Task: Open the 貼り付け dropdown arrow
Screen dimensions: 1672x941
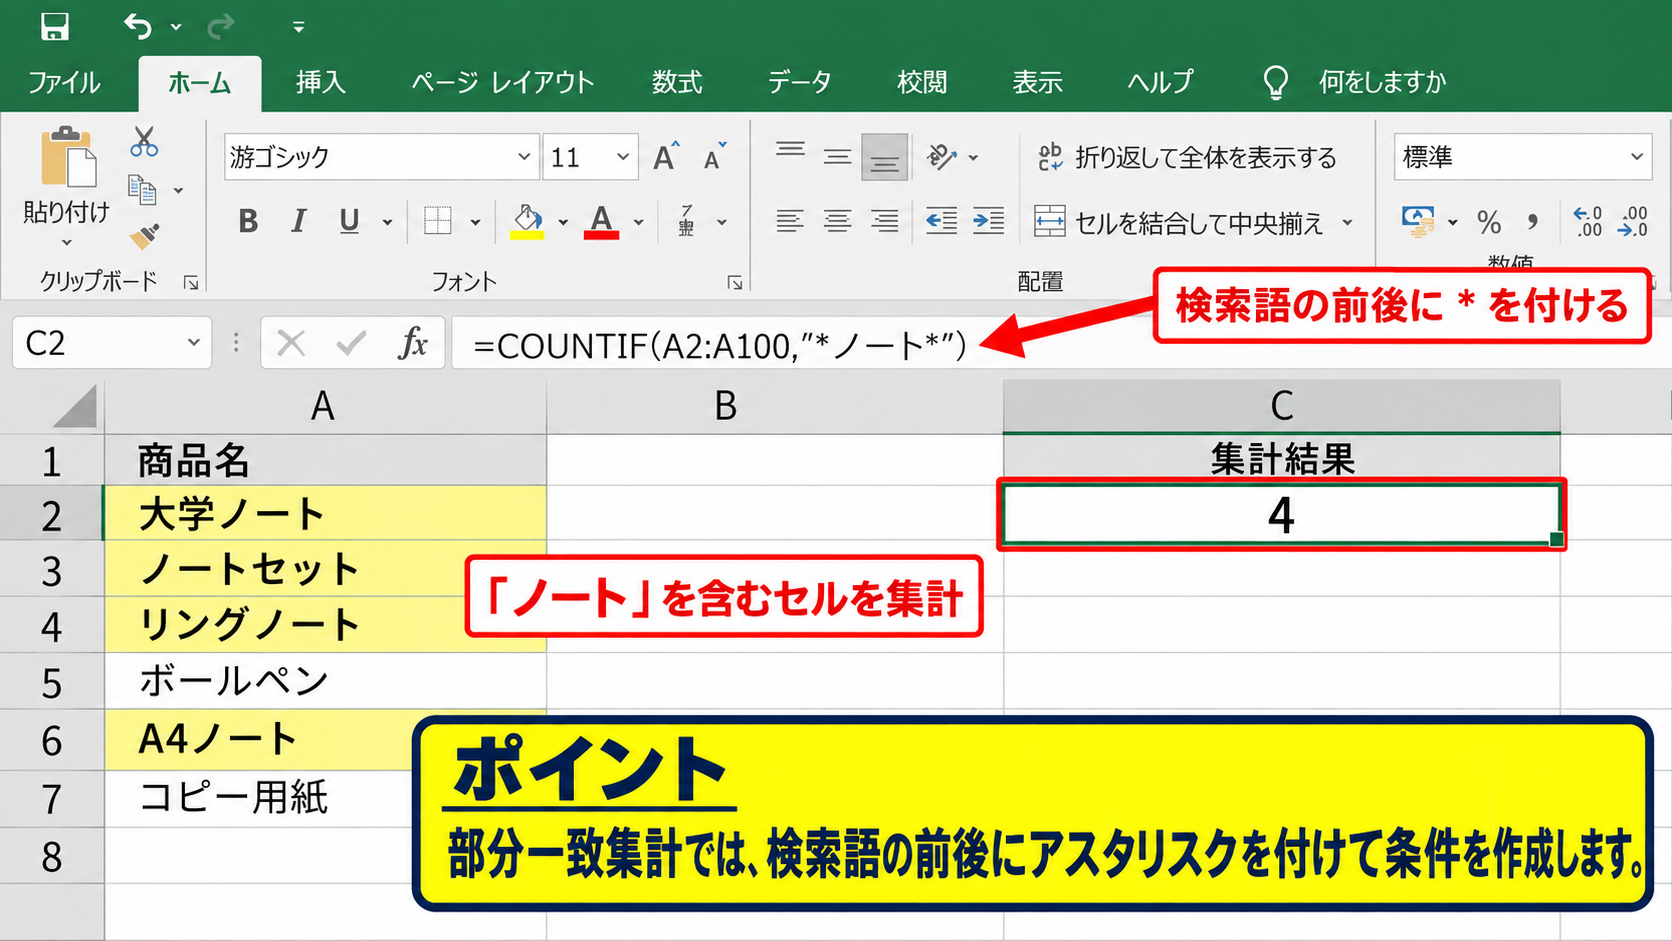Action: (x=67, y=243)
